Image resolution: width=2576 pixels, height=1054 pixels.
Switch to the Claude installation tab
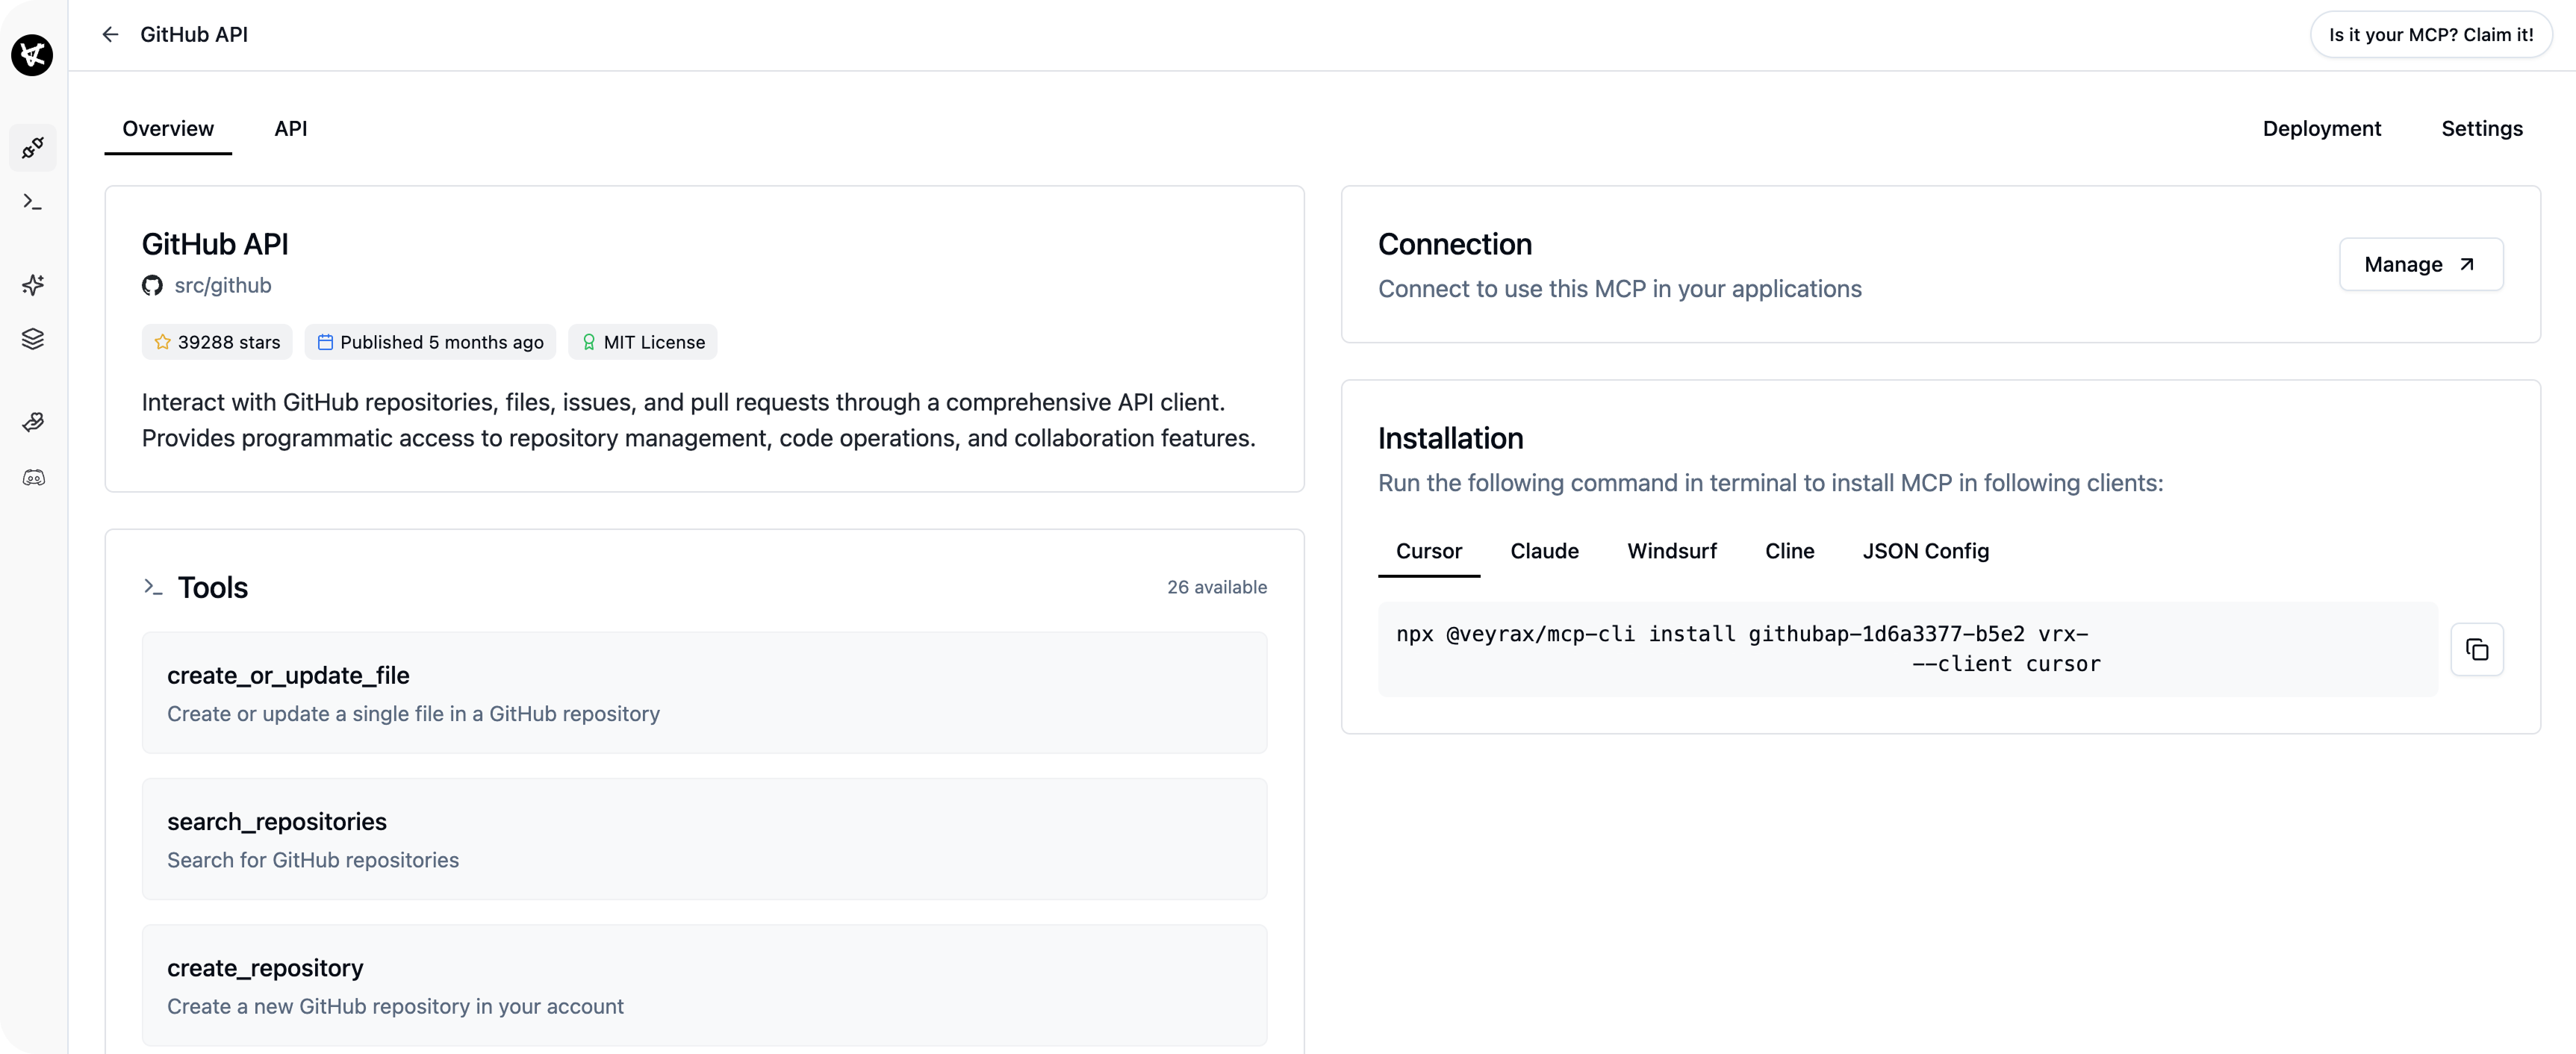1544,551
